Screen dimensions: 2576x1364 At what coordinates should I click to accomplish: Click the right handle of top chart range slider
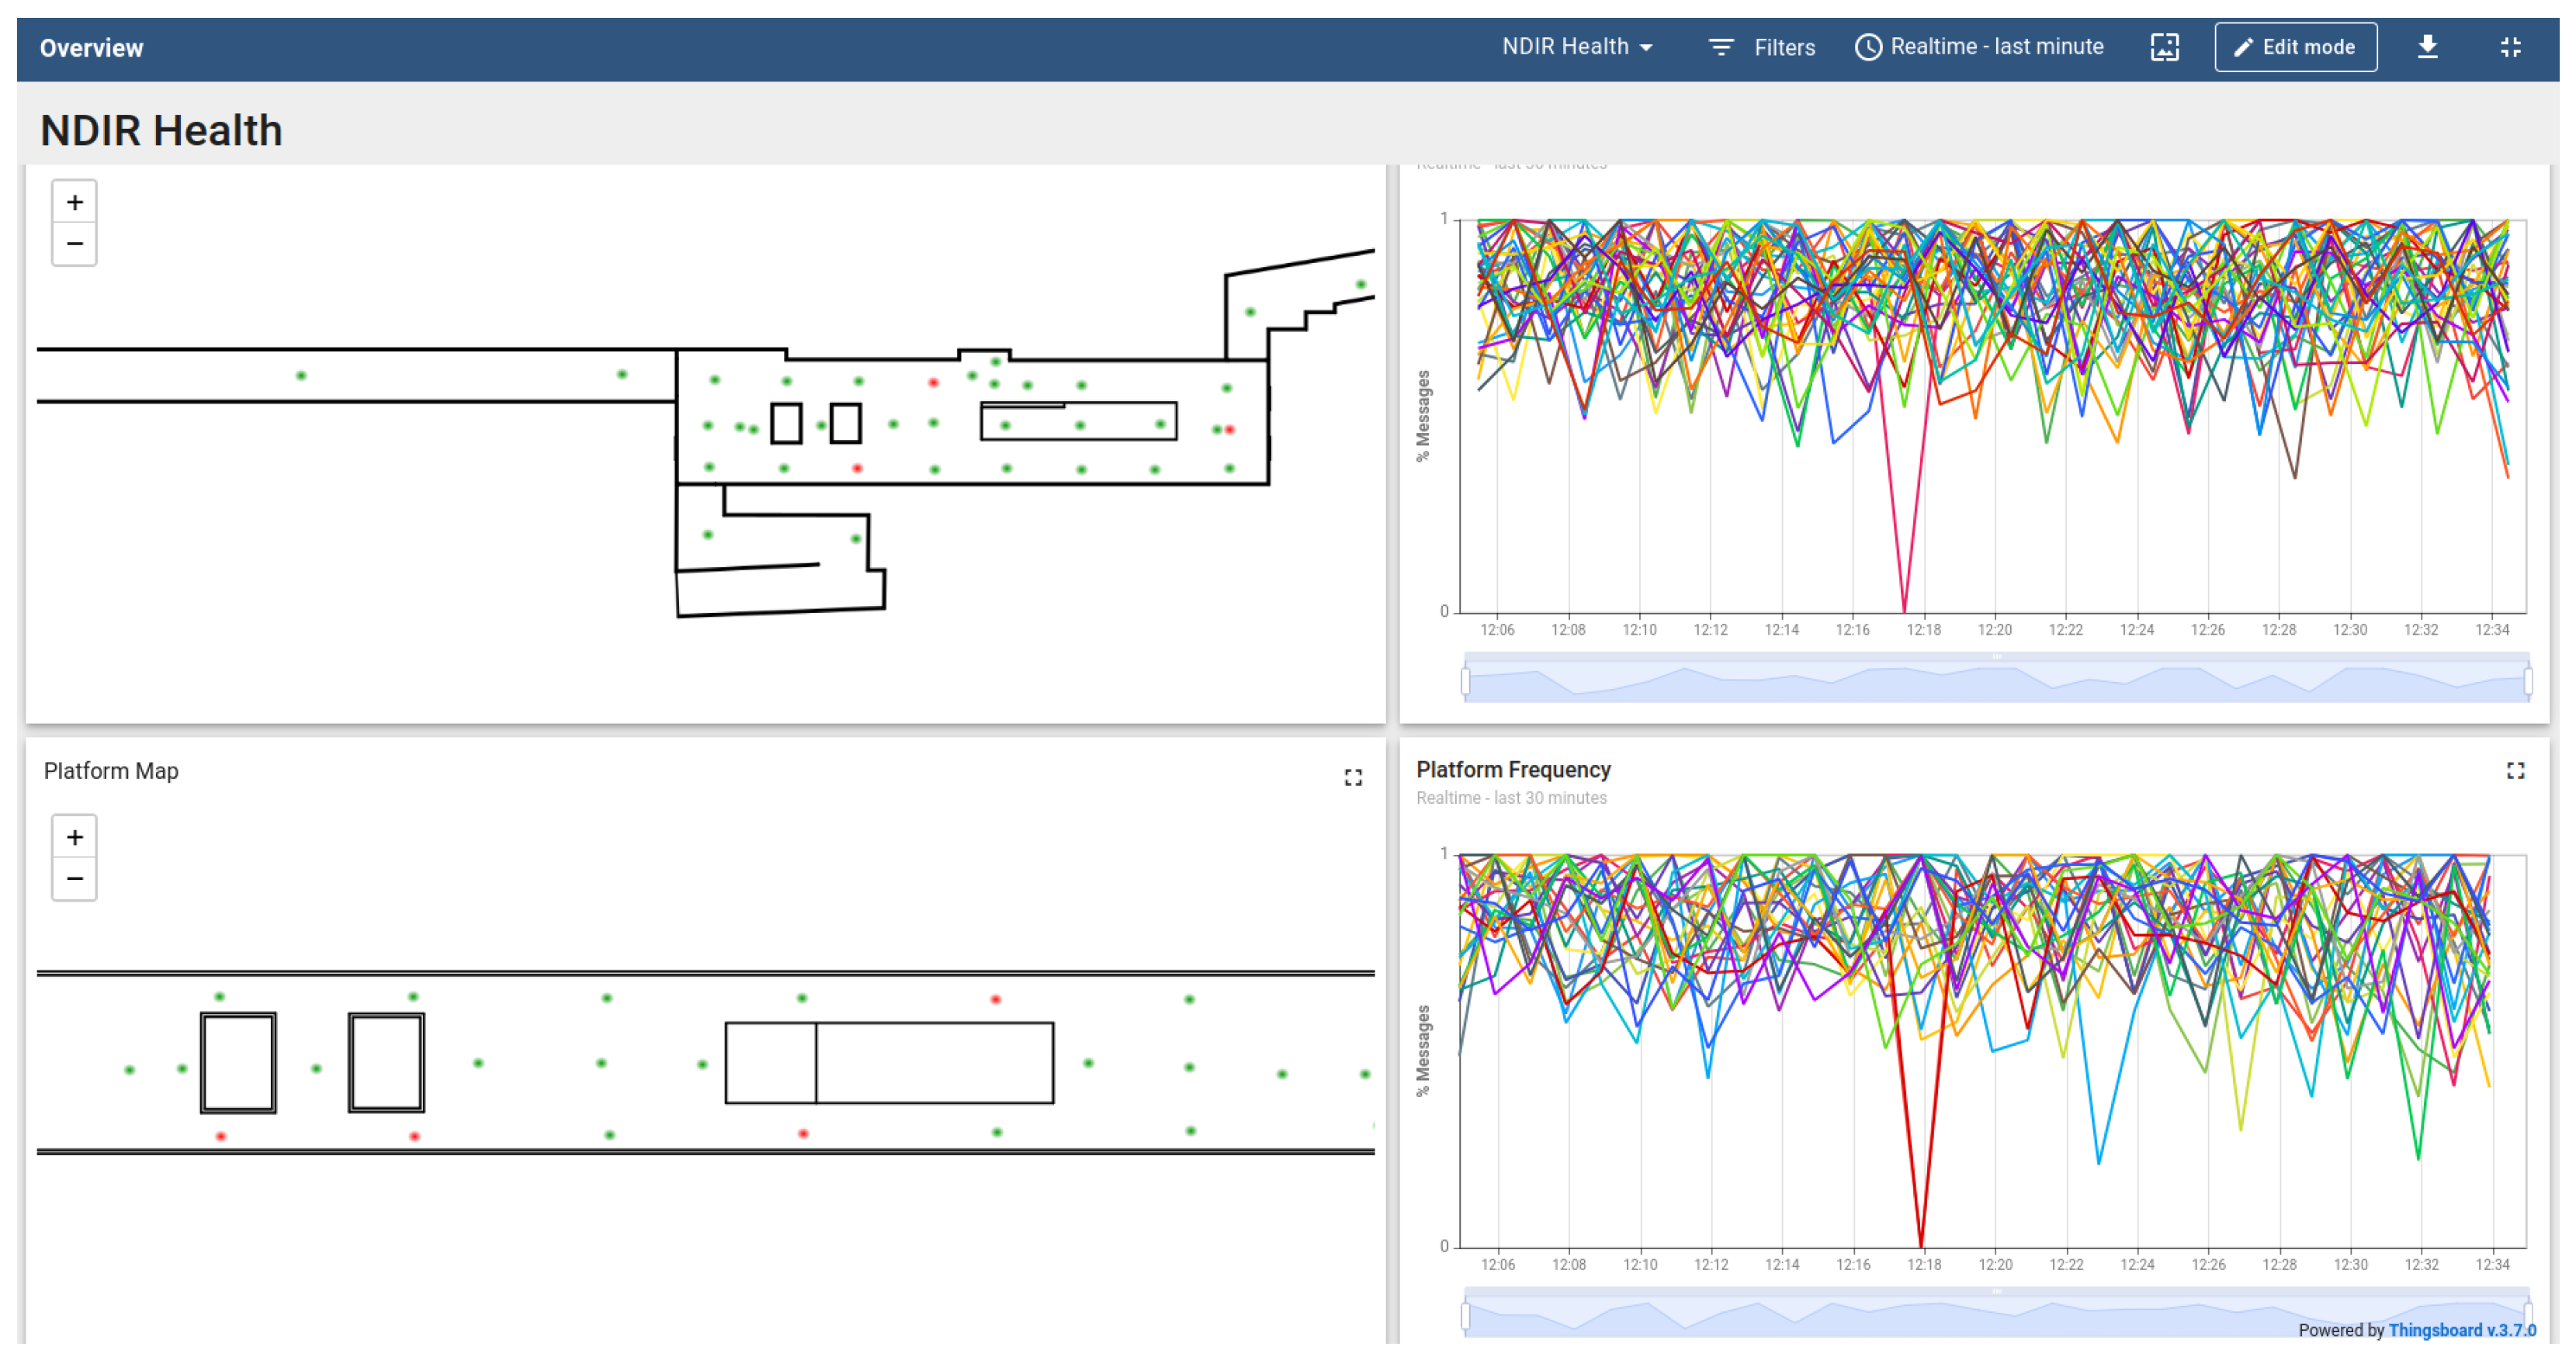coord(2528,682)
